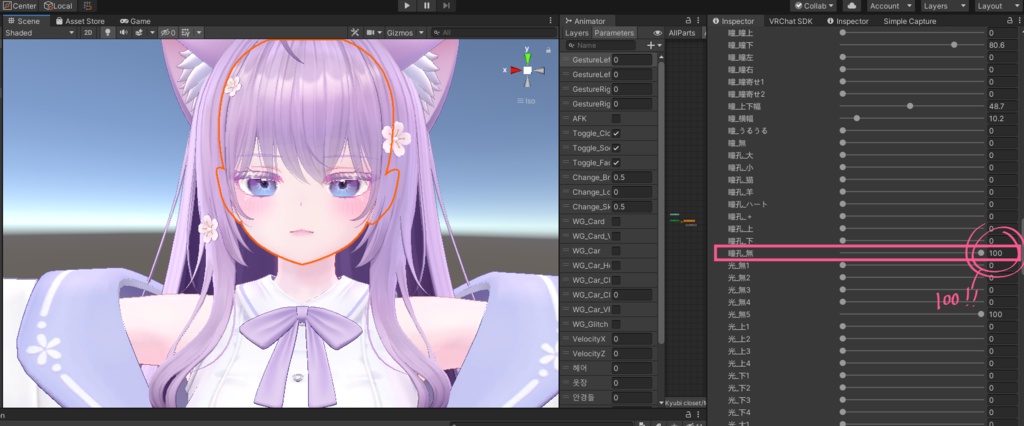Click the Animator parameter Name search field
Image resolution: width=1024 pixels, height=426 pixels.
(600, 45)
